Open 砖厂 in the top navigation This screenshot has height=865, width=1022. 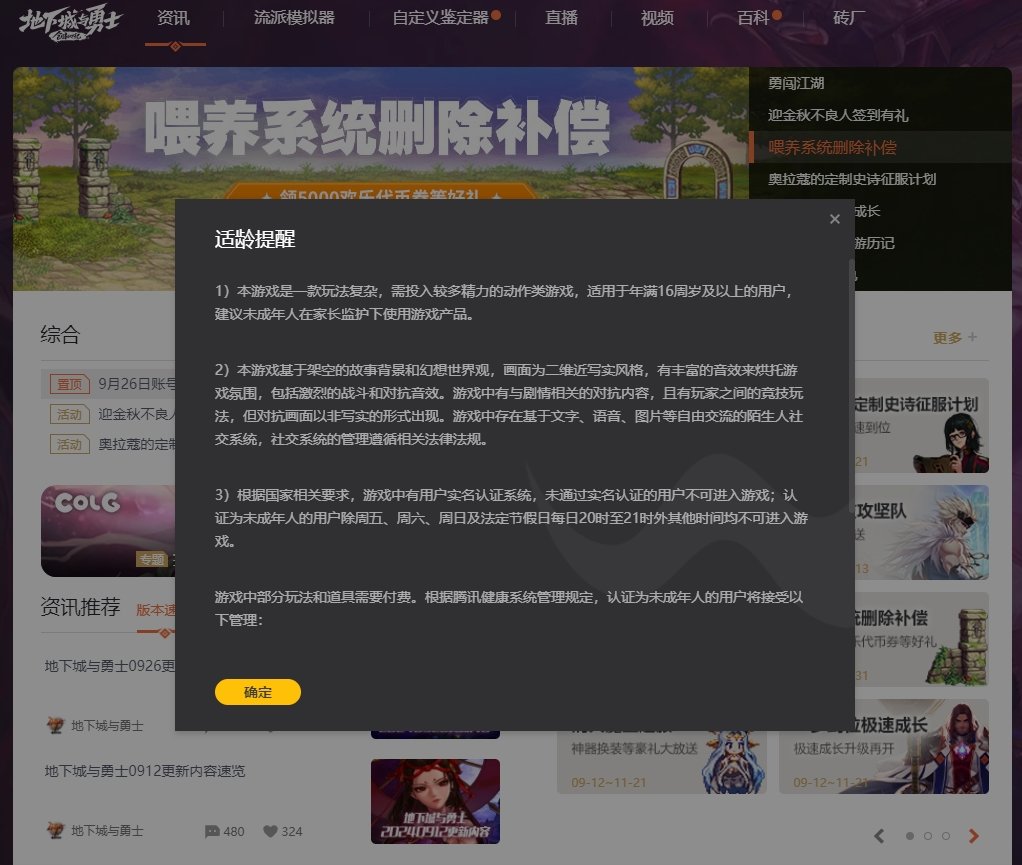[849, 18]
